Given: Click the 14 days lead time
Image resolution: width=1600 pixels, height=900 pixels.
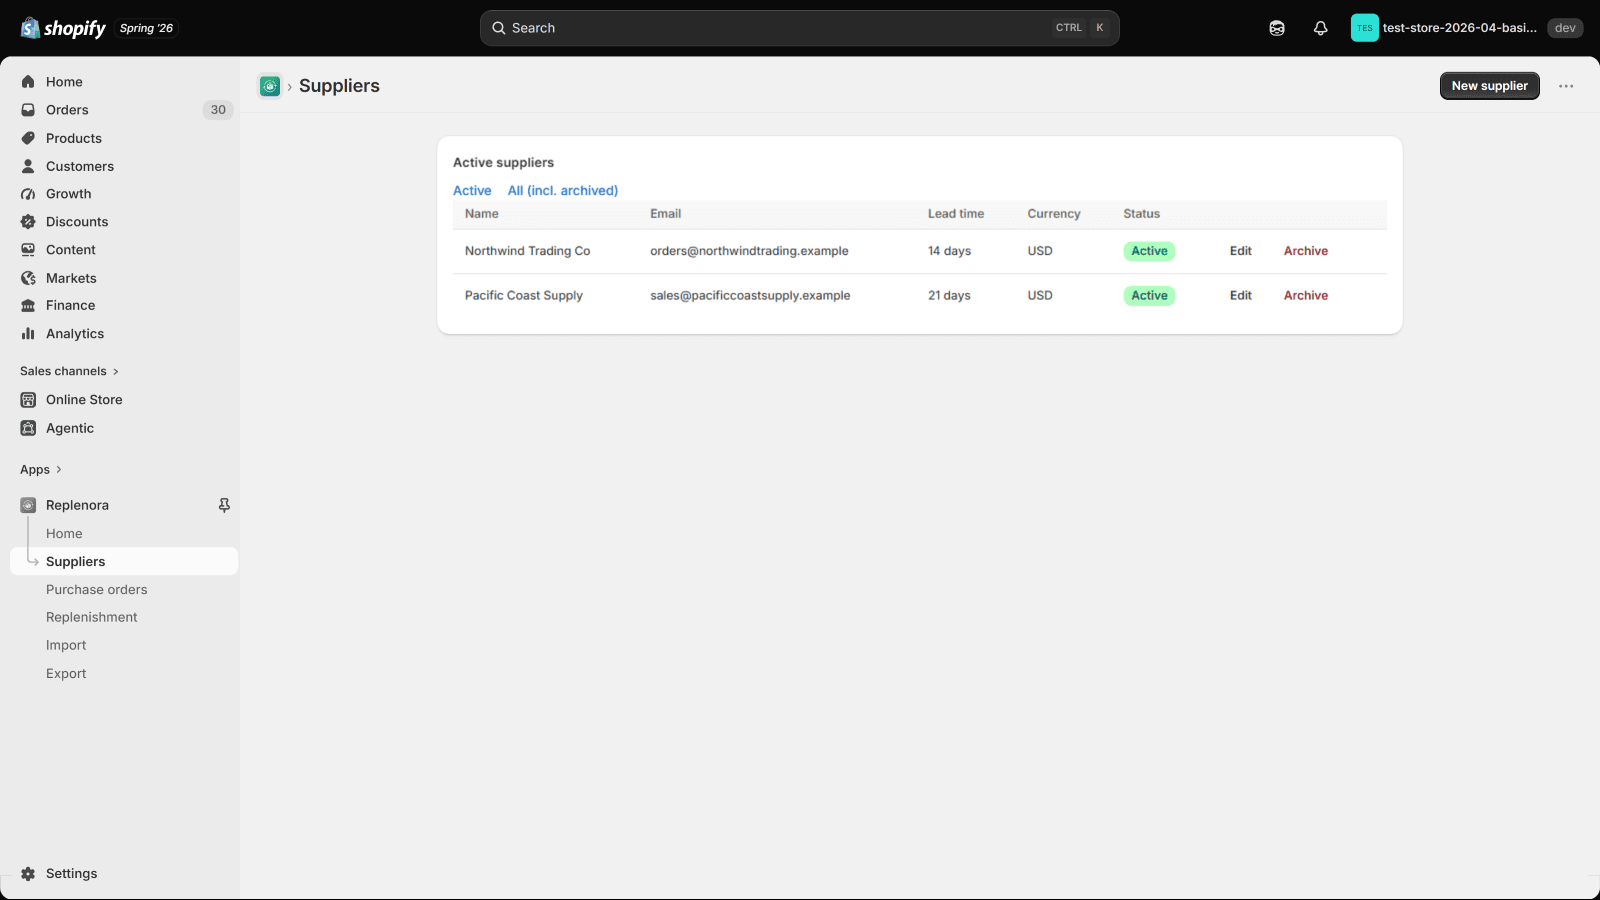Looking at the screenshot, I should click(x=949, y=251).
